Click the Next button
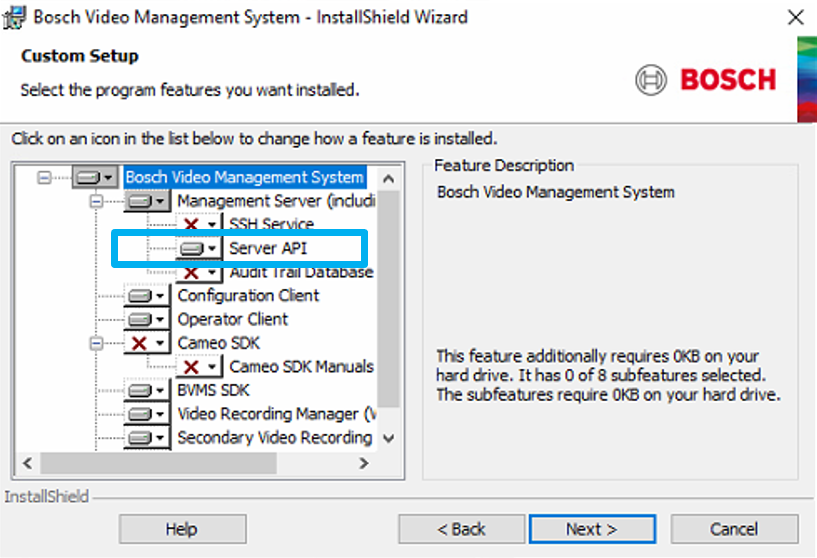Screen dimensions: 817x558 pos(592,529)
